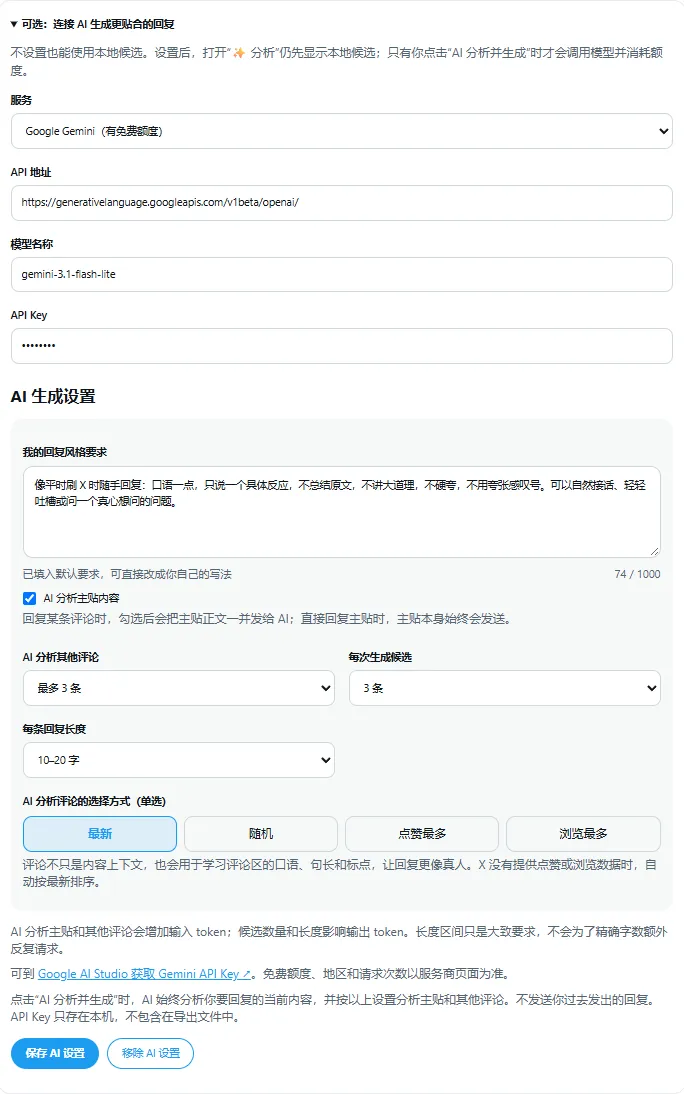The image size is (684, 1094).
Task: Open the 服务 Google Gemini dropdown
Action: 342,131
